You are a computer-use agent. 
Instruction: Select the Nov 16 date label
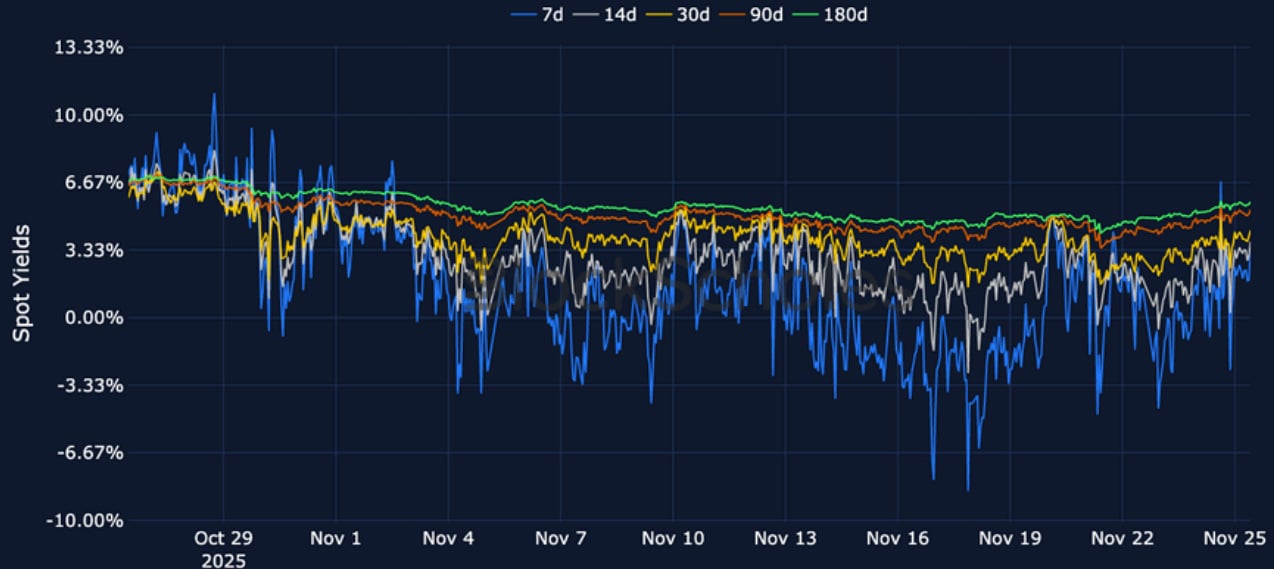pos(898,539)
